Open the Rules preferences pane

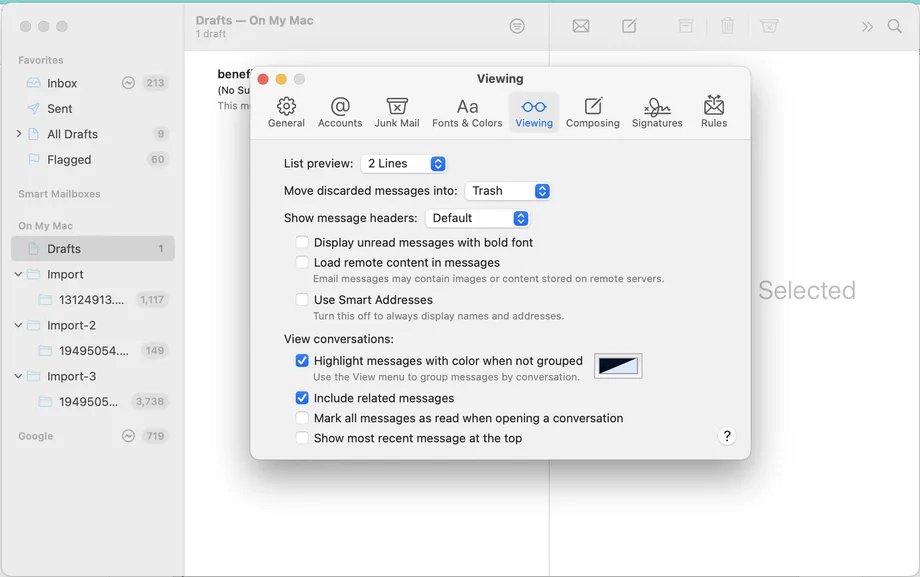coord(714,112)
